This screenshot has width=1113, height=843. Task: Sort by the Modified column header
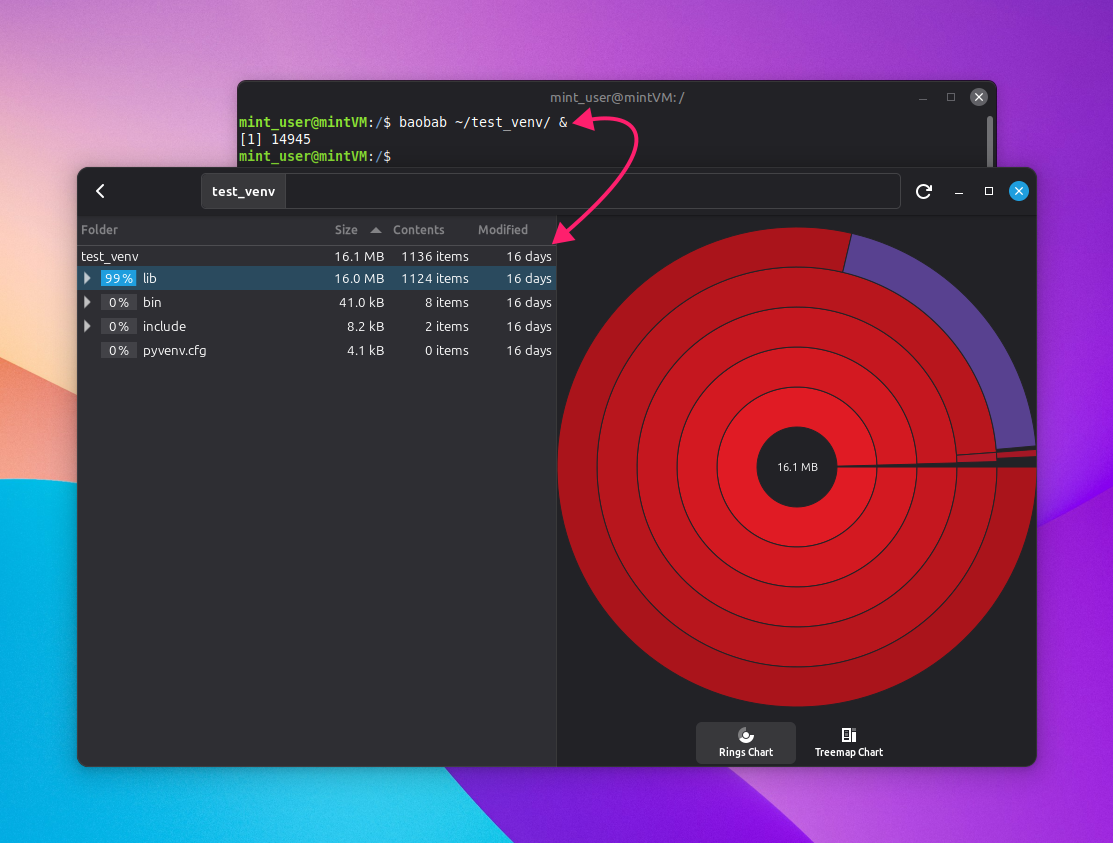(x=503, y=230)
